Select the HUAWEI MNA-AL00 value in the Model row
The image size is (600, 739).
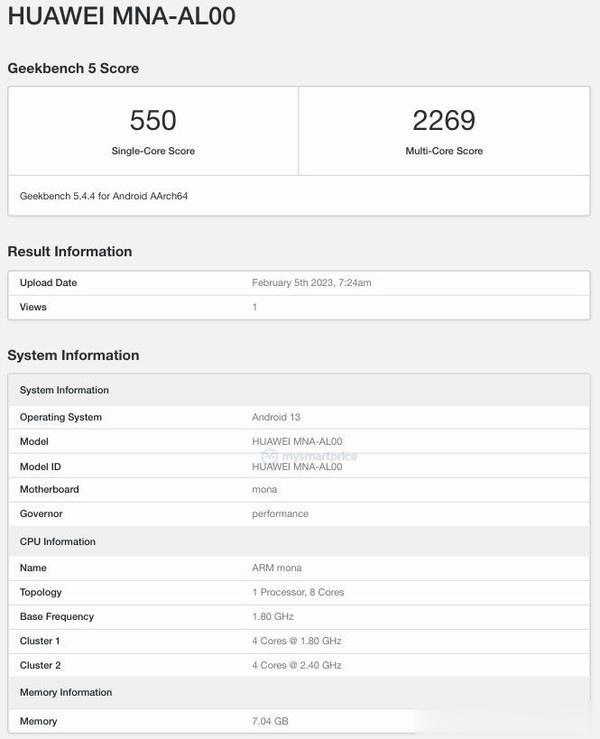pyautogui.click(x=297, y=442)
